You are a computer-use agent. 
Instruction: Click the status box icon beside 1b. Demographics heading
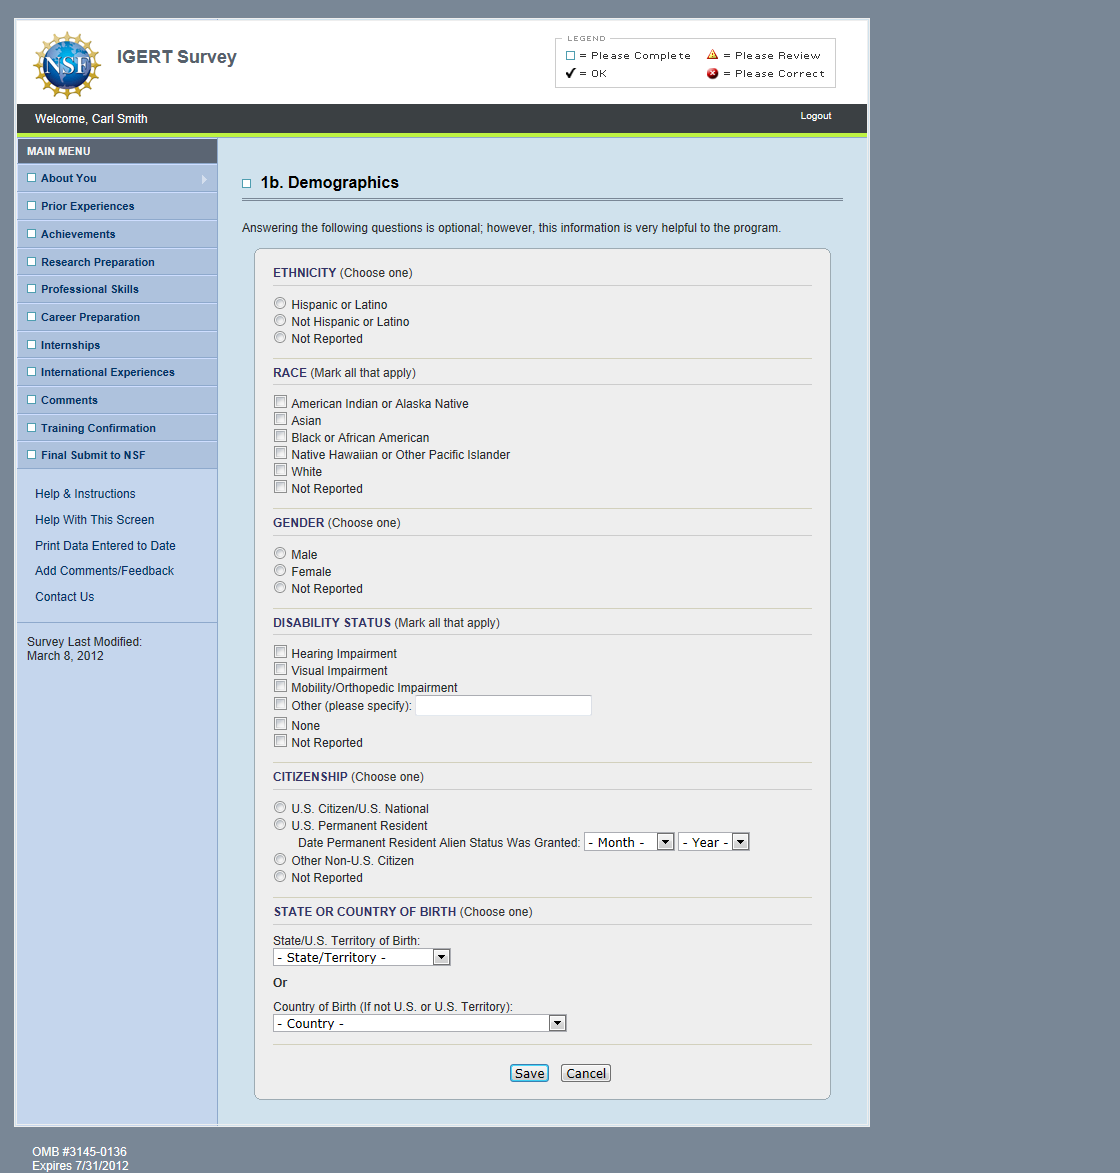(247, 184)
